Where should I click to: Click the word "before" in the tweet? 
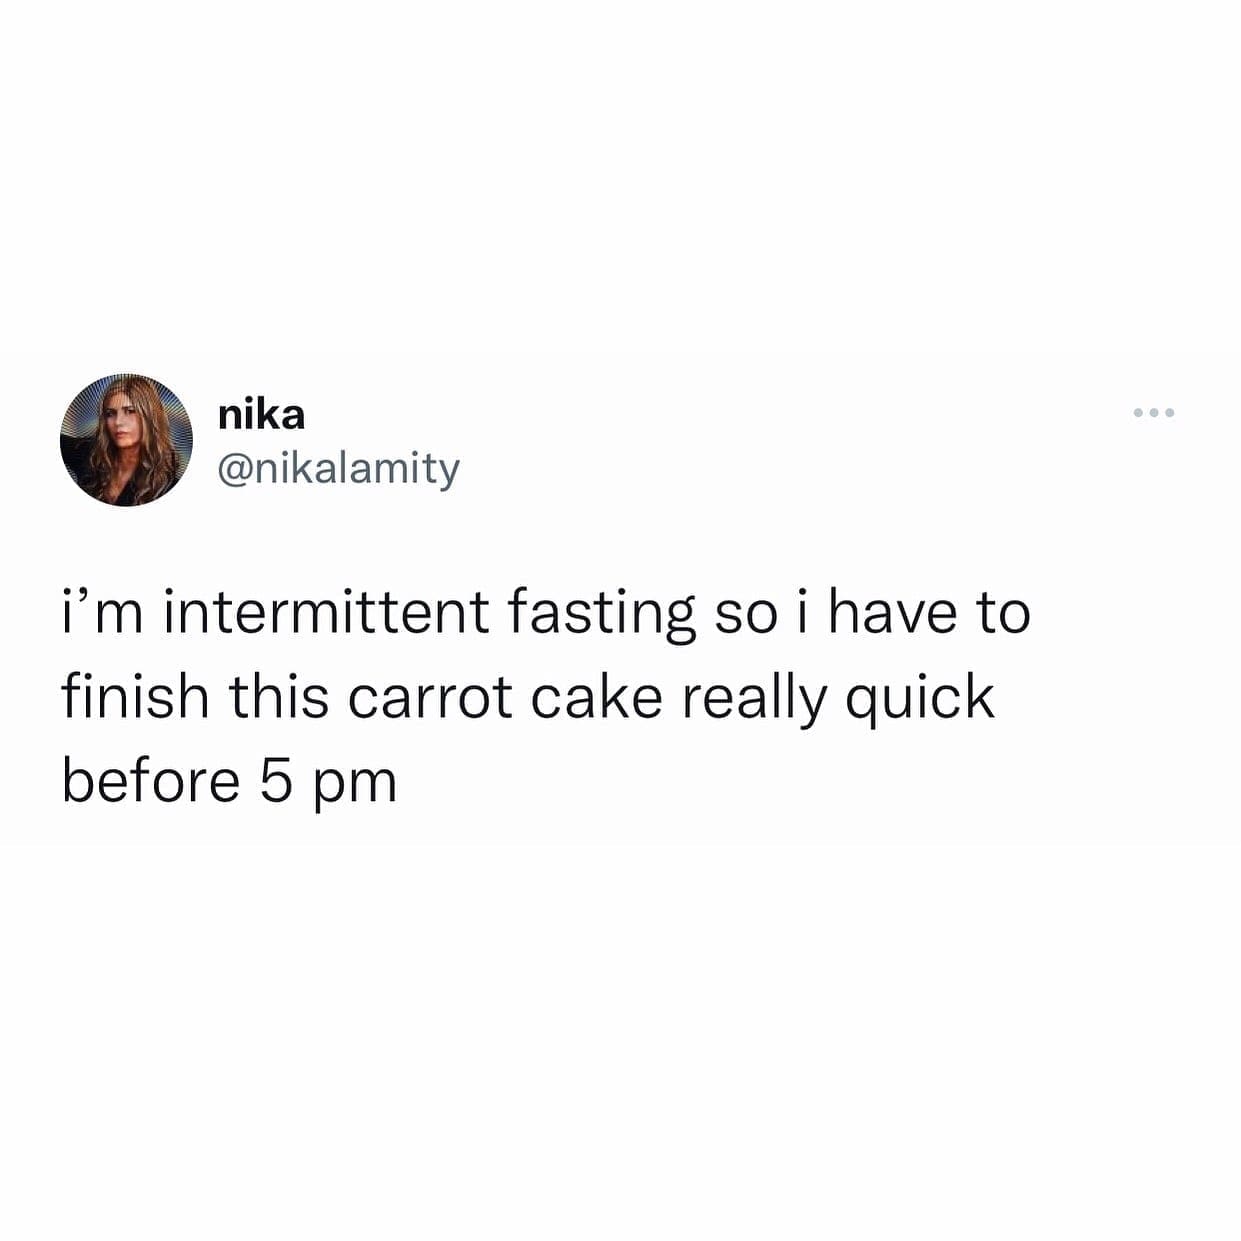tap(150, 781)
